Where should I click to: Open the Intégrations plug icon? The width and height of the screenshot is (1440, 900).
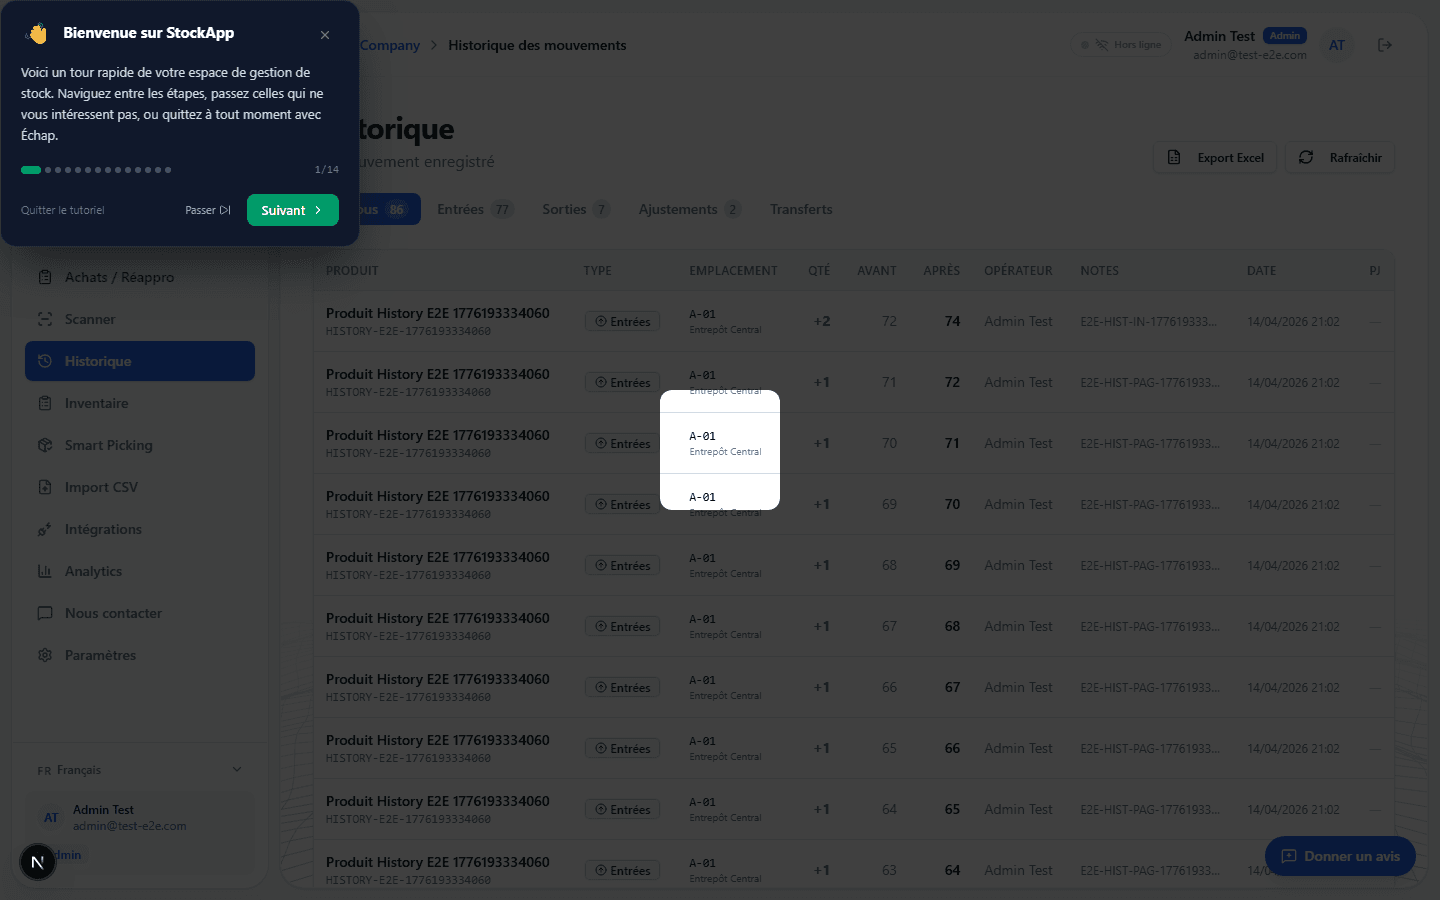coord(45,529)
